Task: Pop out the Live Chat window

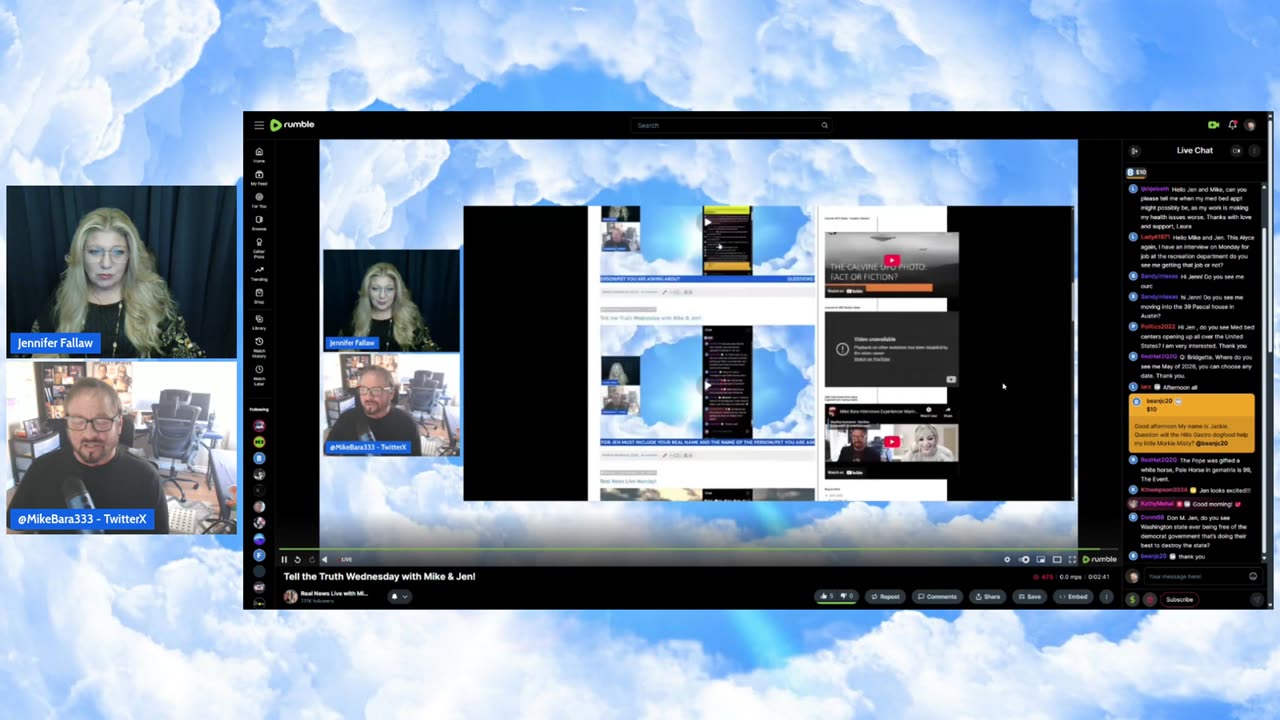Action: click(x=1237, y=151)
